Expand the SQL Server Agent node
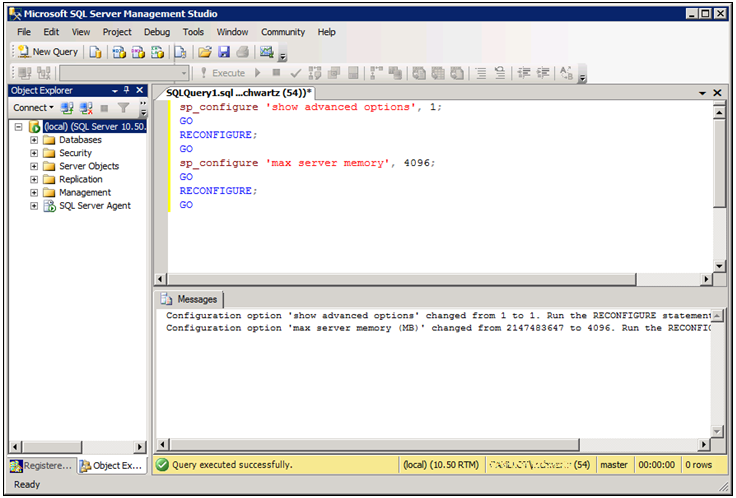 click(34, 206)
